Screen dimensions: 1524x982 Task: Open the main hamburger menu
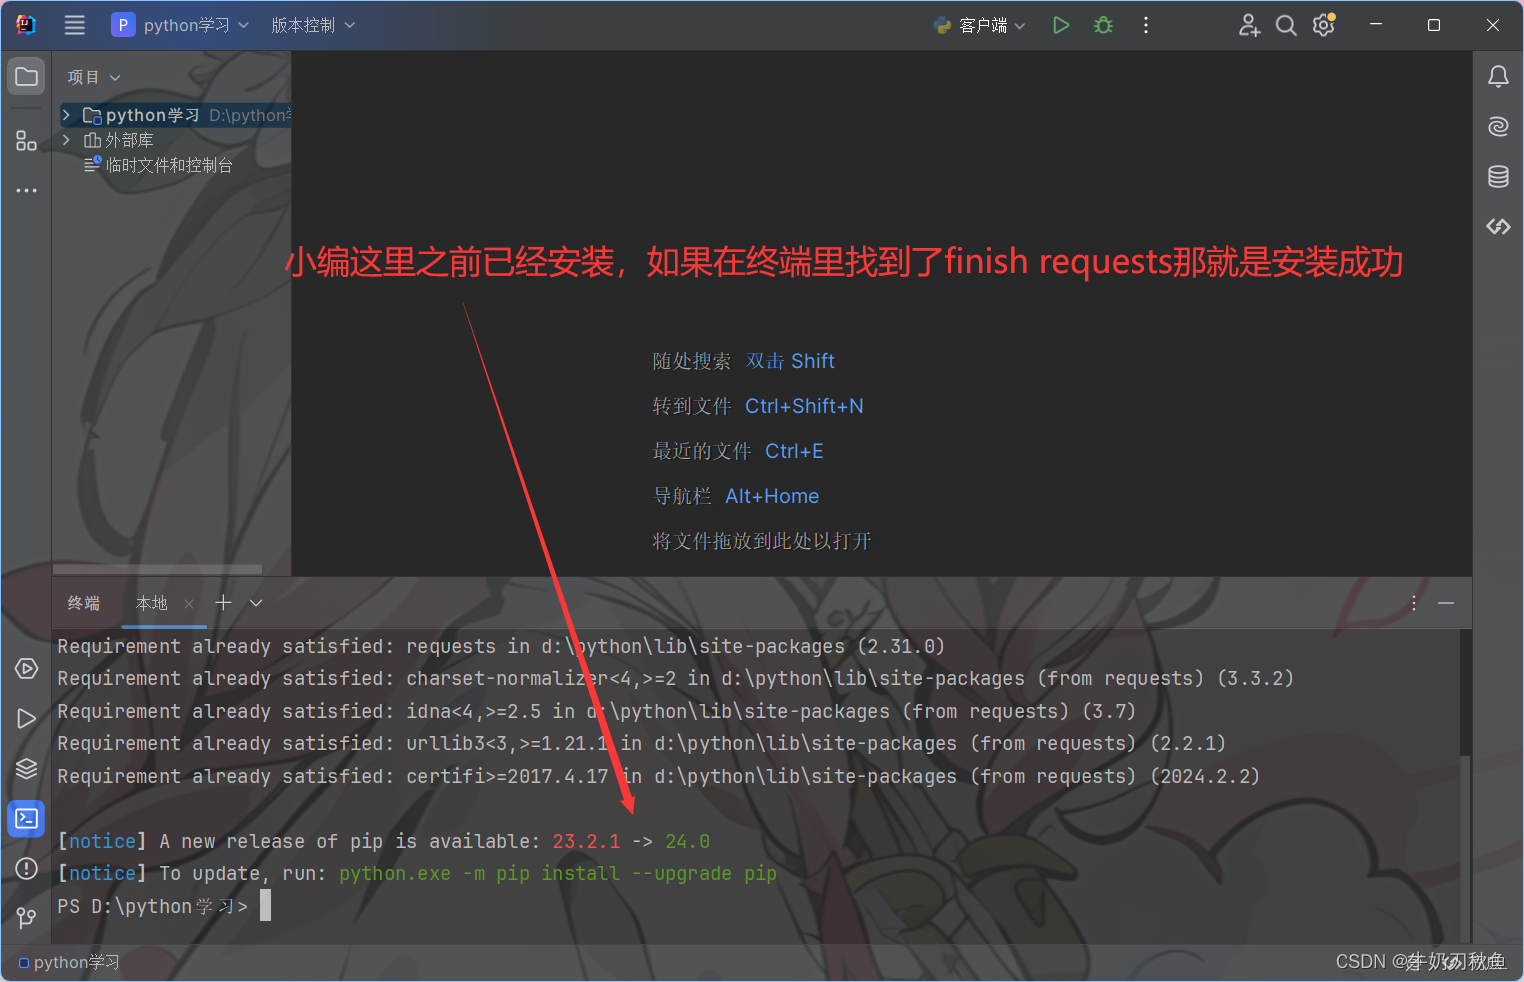pos(74,25)
